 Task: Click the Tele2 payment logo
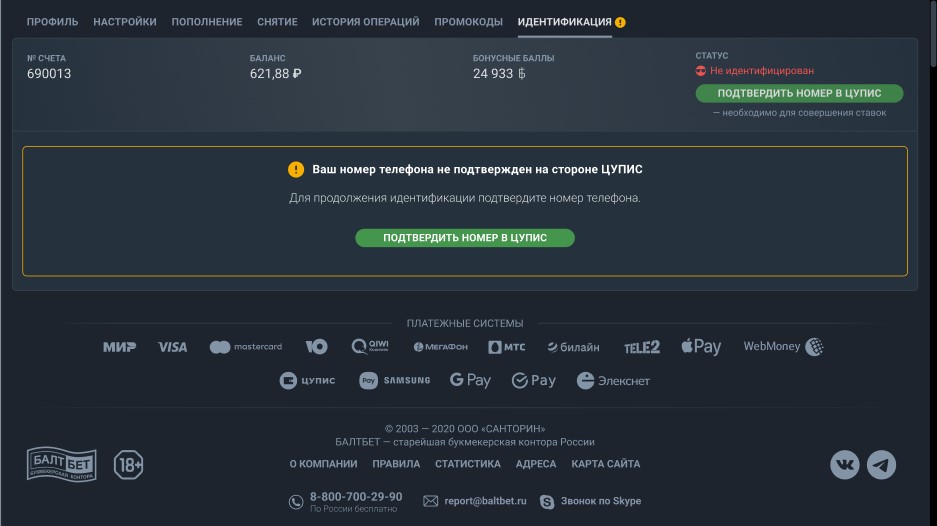click(x=642, y=347)
